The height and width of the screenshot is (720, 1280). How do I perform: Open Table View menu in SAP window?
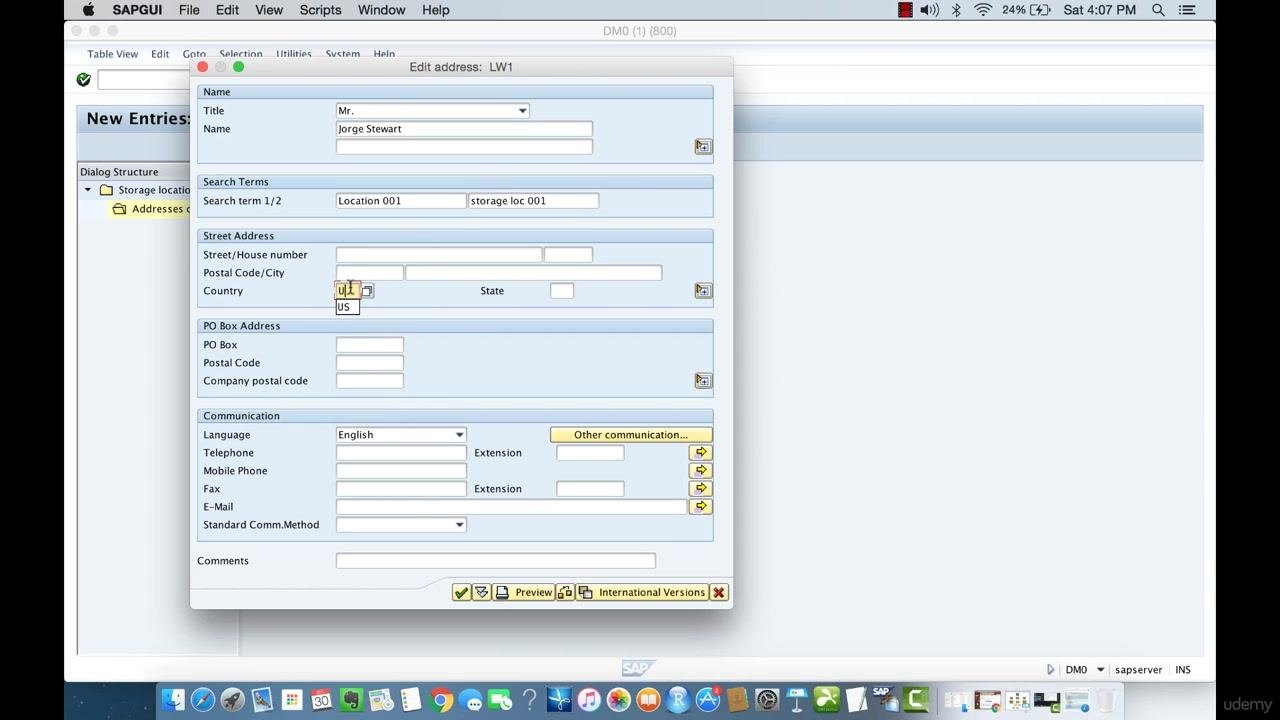(113, 54)
